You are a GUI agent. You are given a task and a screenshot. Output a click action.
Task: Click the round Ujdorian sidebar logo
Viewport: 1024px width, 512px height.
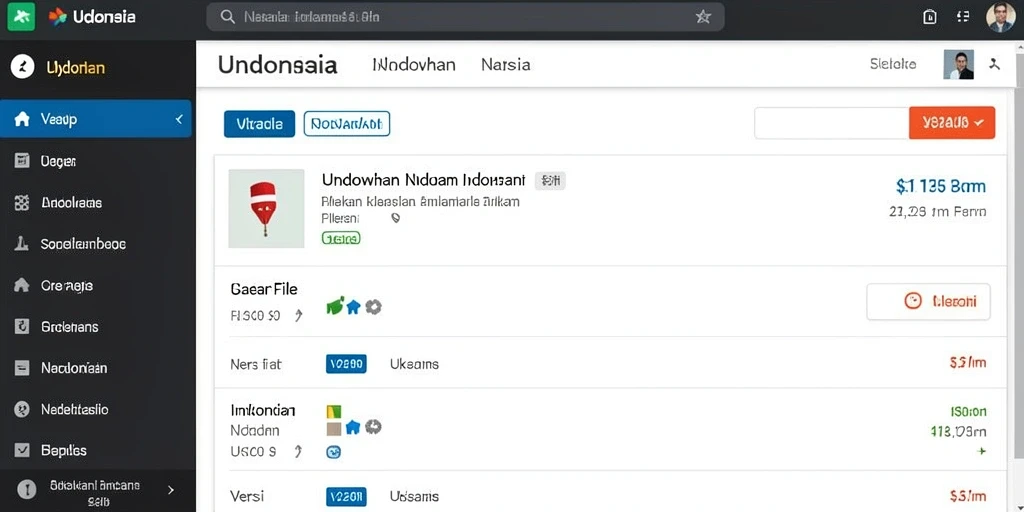pyautogui.click(x=22, y=67)
